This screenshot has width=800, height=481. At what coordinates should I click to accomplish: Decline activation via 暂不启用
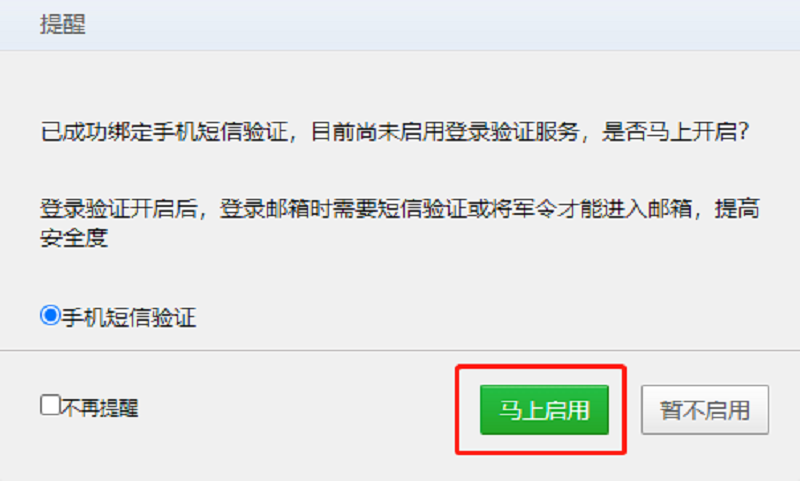pyautogui.click(x=705, y=410)
